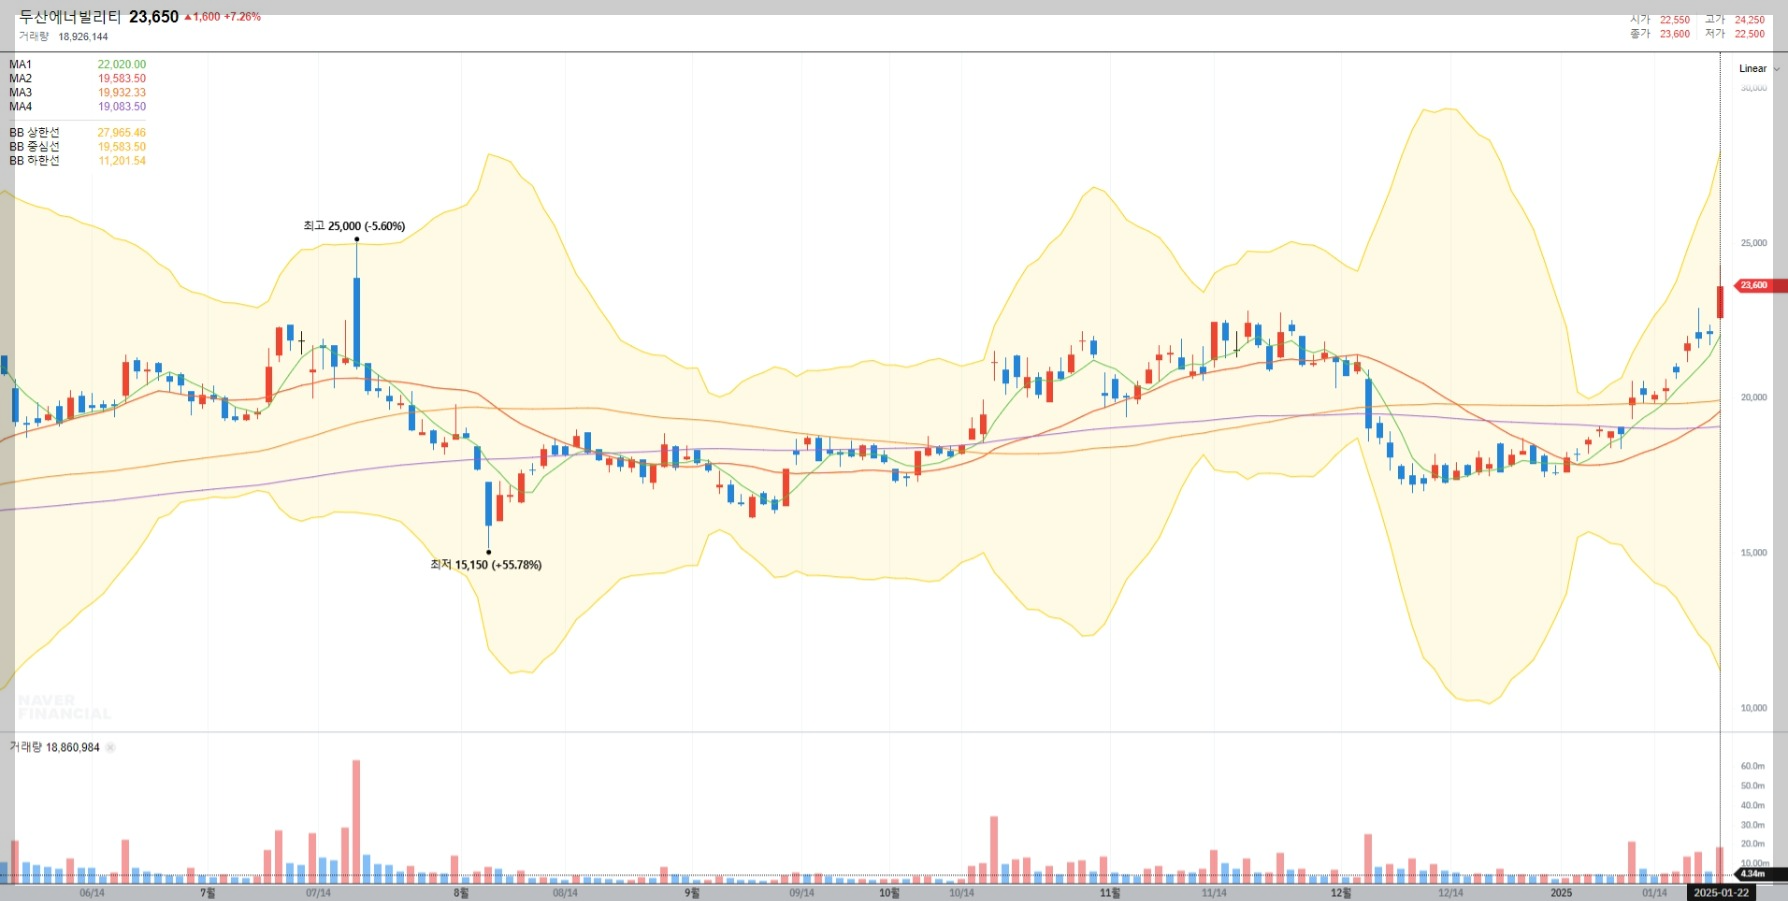
Task: Click the 최저 15,150 low annotation
Action: click(486, 565)
